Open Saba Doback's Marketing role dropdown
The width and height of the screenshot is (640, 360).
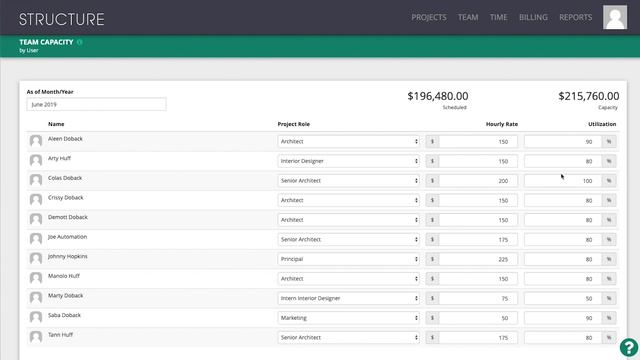tap(349, 318)
